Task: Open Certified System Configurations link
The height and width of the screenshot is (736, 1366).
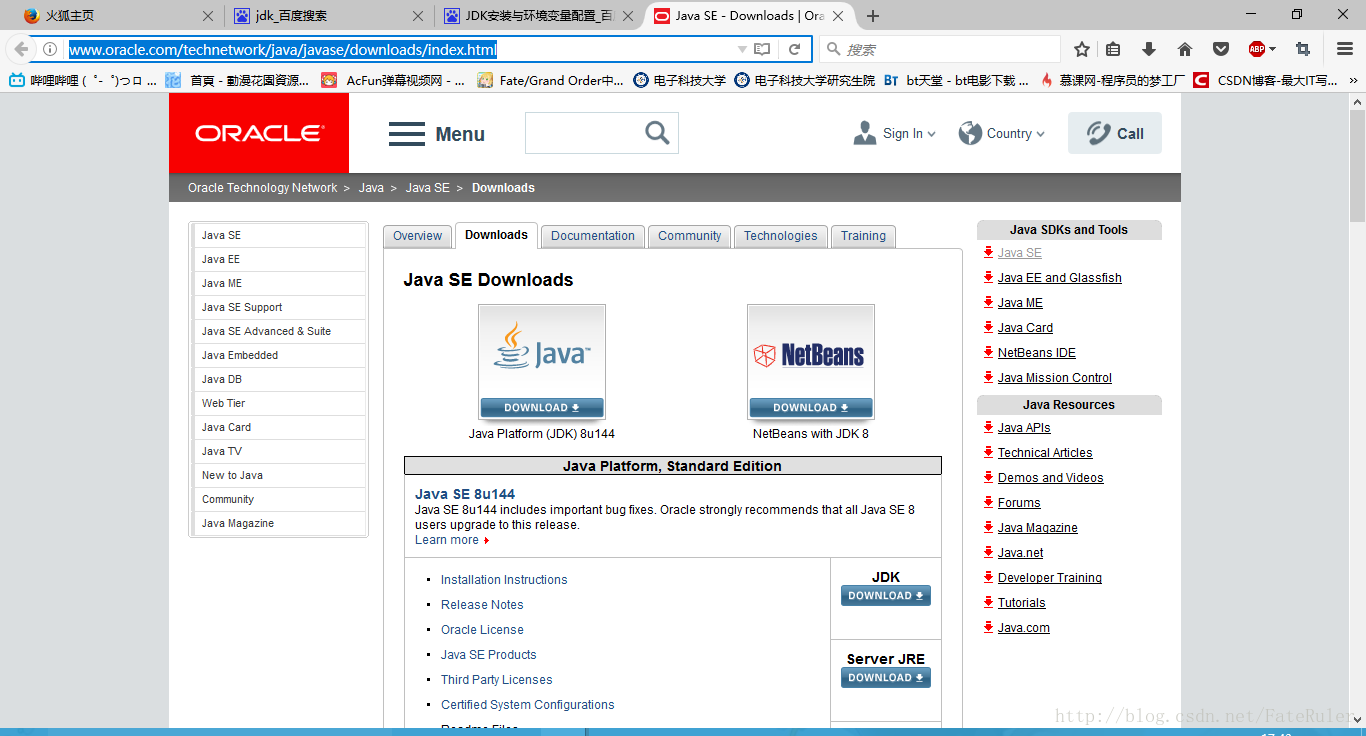Action: click(x=528, y=705)
